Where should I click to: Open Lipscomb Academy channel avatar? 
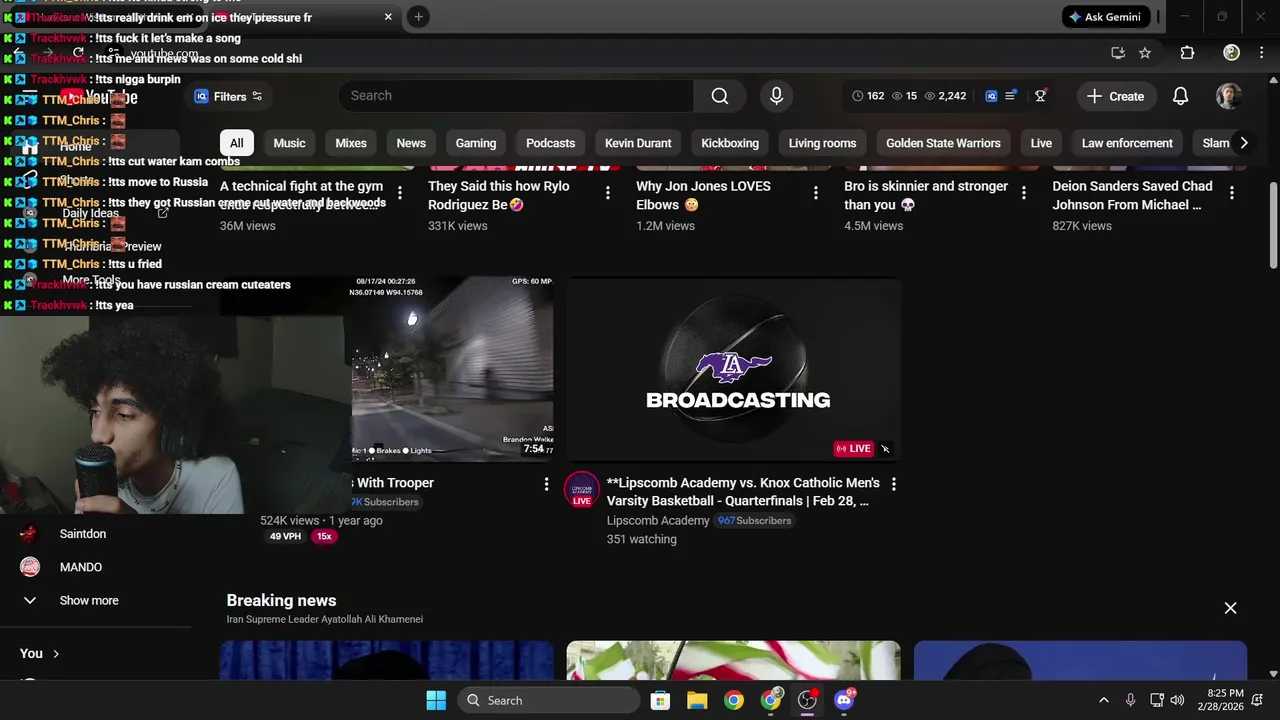click(x=582, y=490)
